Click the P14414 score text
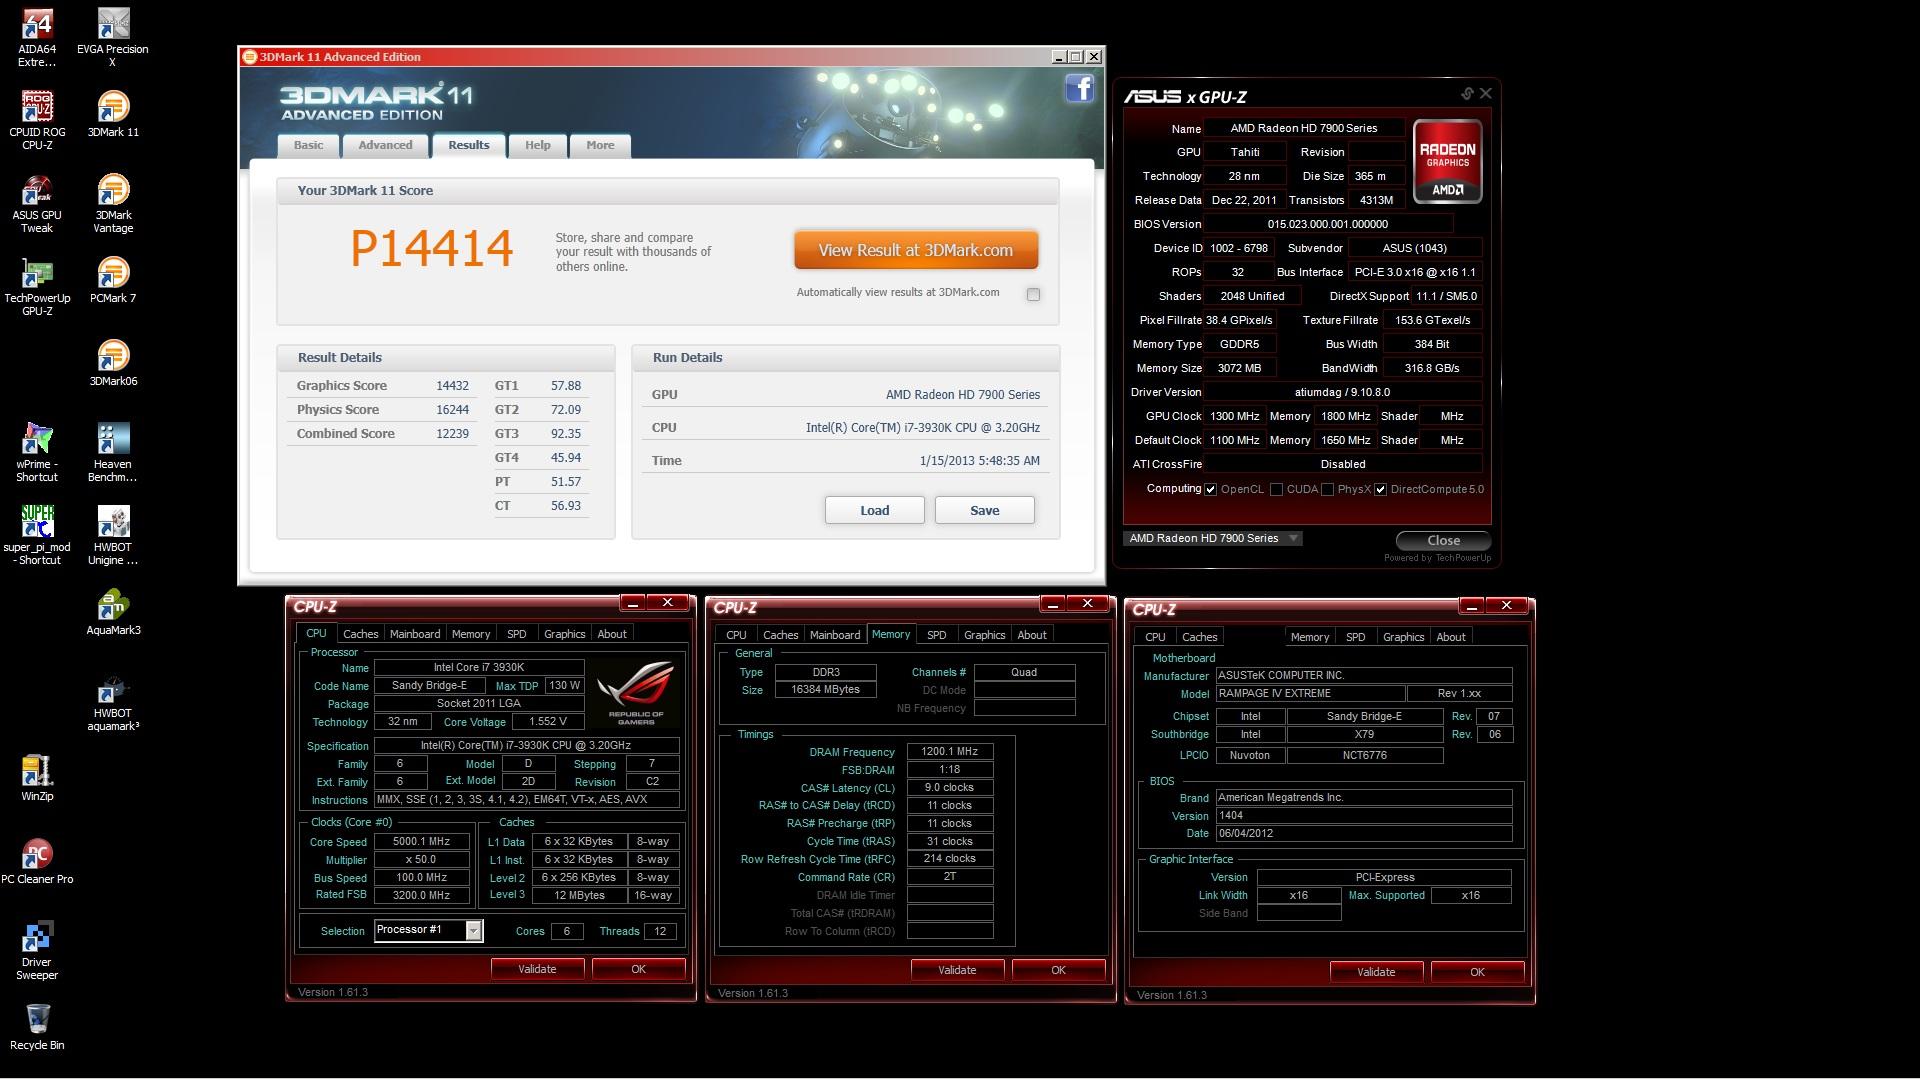 (x=432, y=248)
